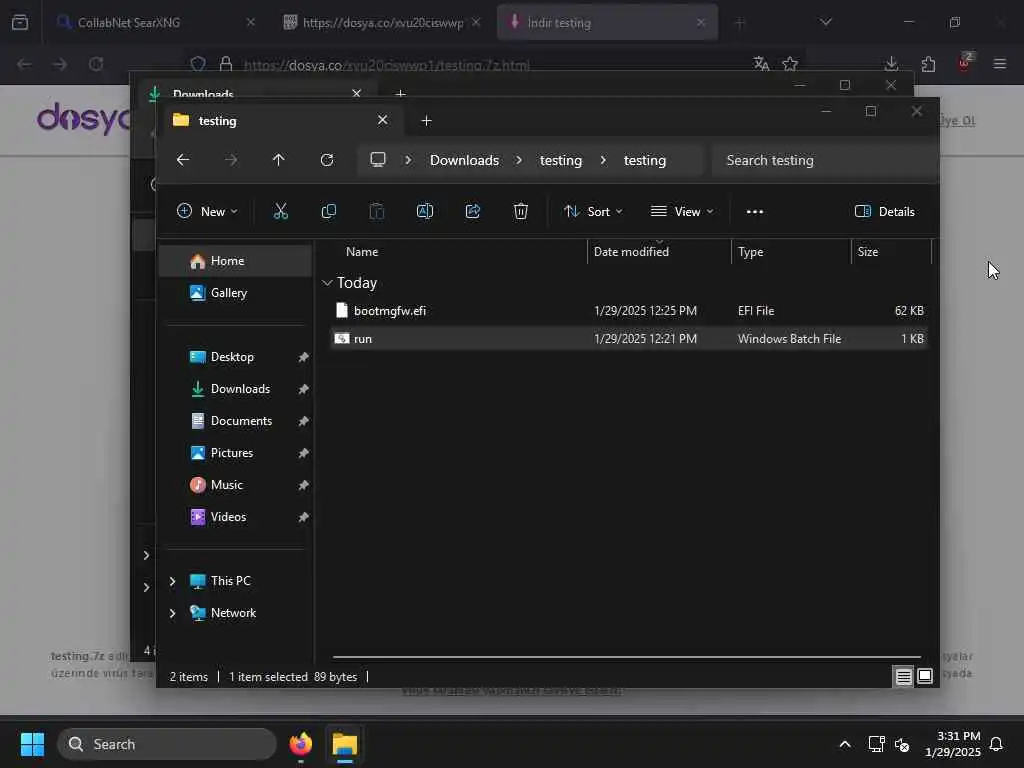Open the Windows Start menu

[32, 744]
